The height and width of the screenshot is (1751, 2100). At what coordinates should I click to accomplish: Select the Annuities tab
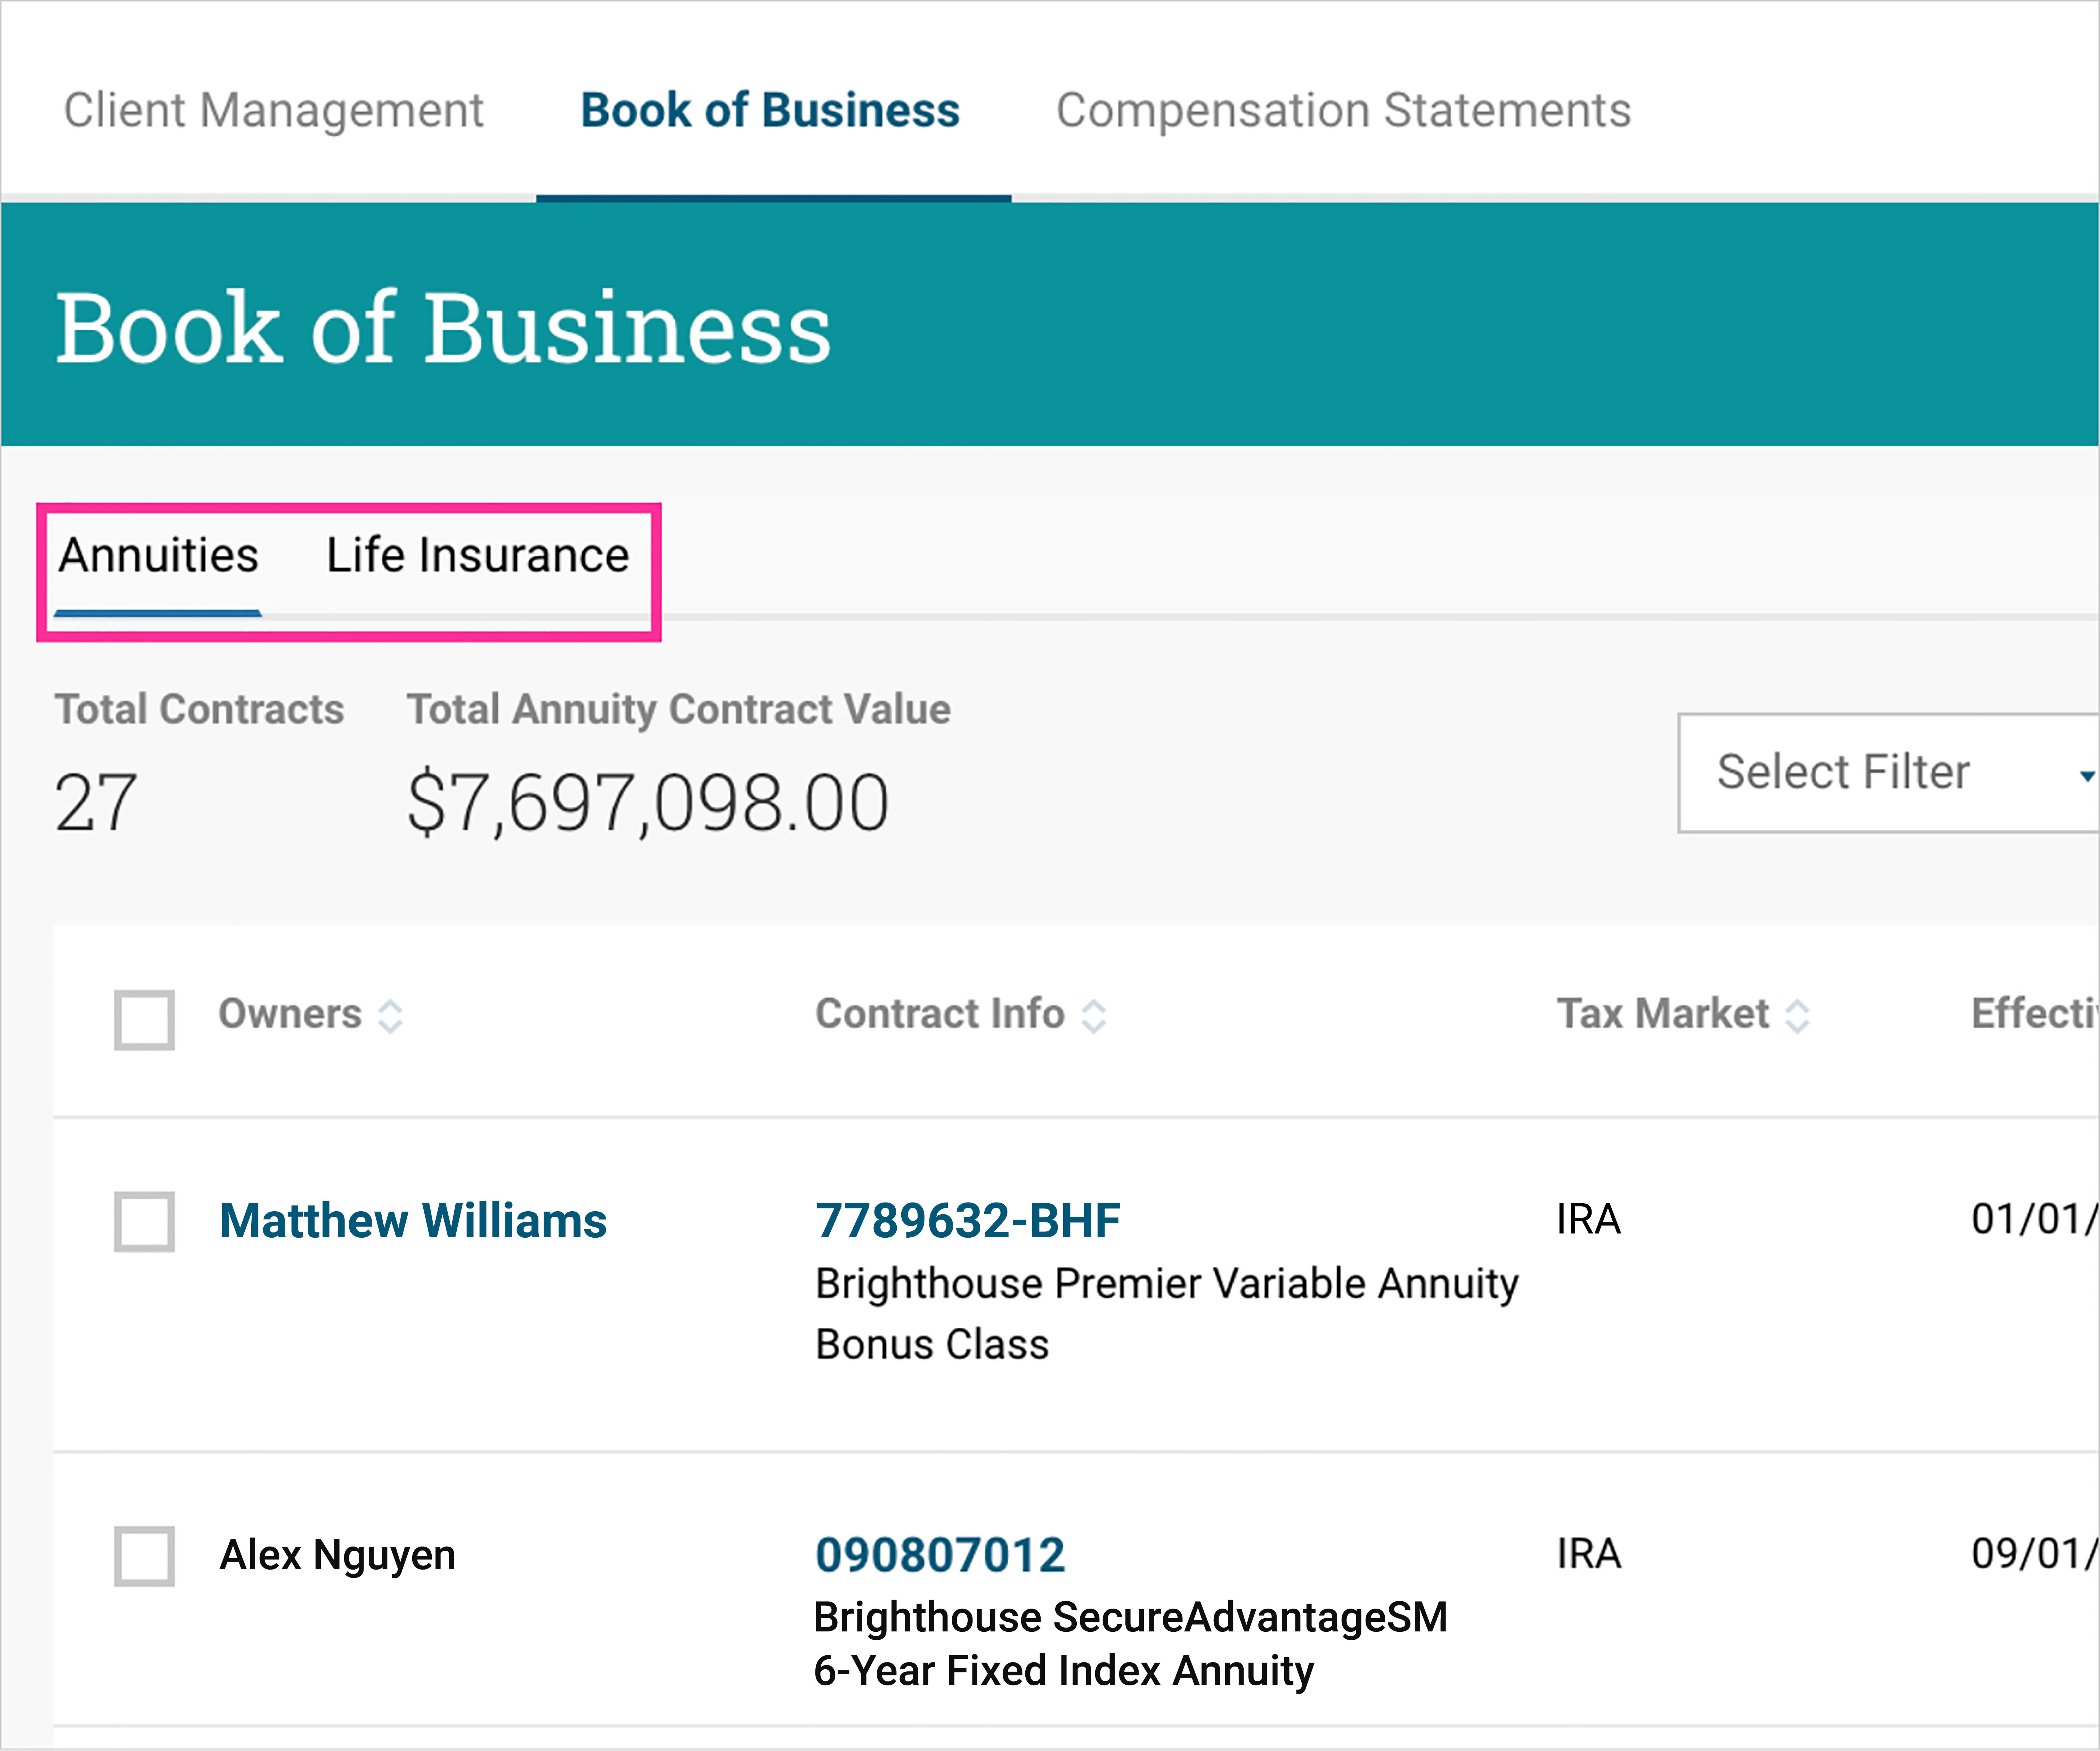[x=158, y=556]
